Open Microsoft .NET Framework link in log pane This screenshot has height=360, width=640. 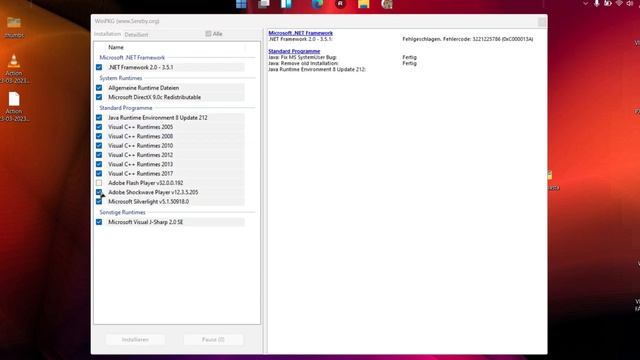pyautogui.click(x=300, y=33)
